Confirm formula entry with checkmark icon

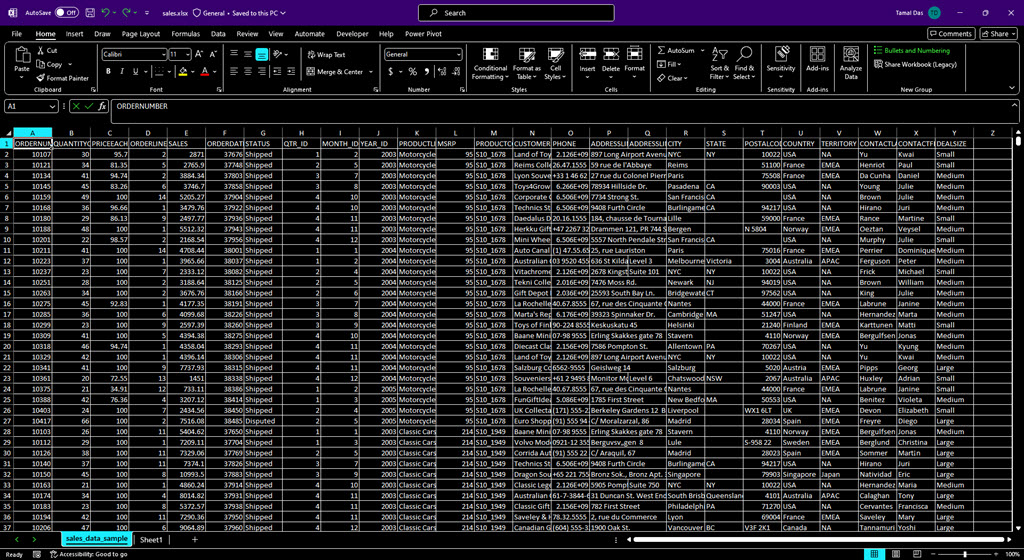[x=89, y=106]
